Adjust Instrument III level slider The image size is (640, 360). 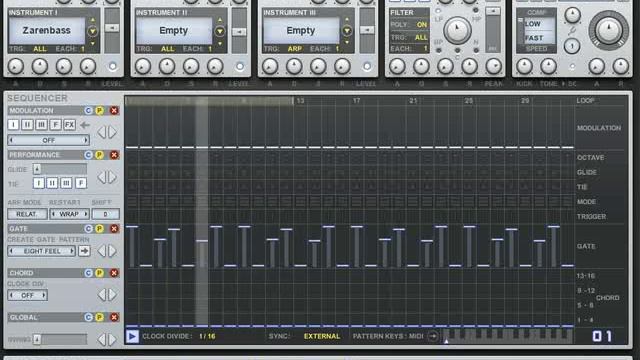click(367, 30)
